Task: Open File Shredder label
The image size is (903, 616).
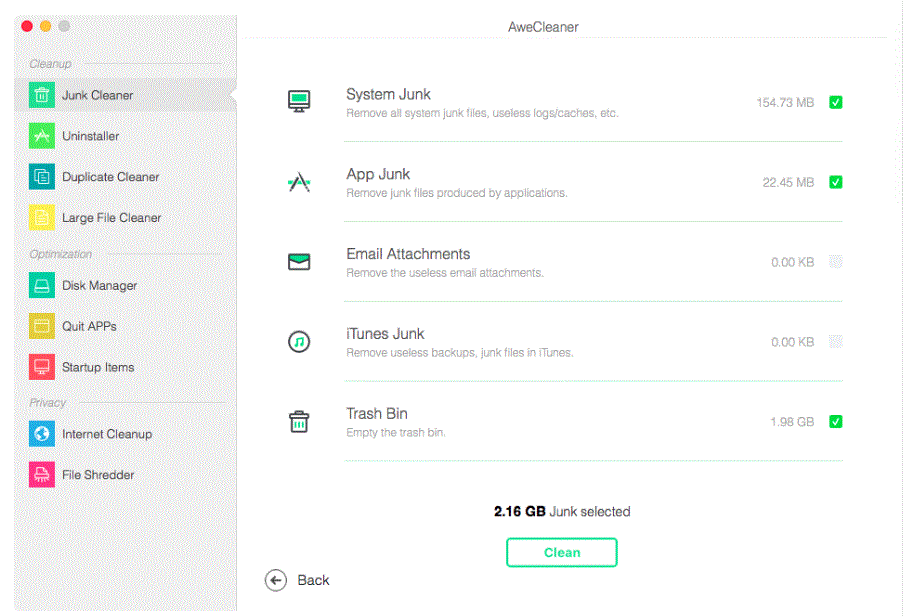Action: [x=98, y=475]
